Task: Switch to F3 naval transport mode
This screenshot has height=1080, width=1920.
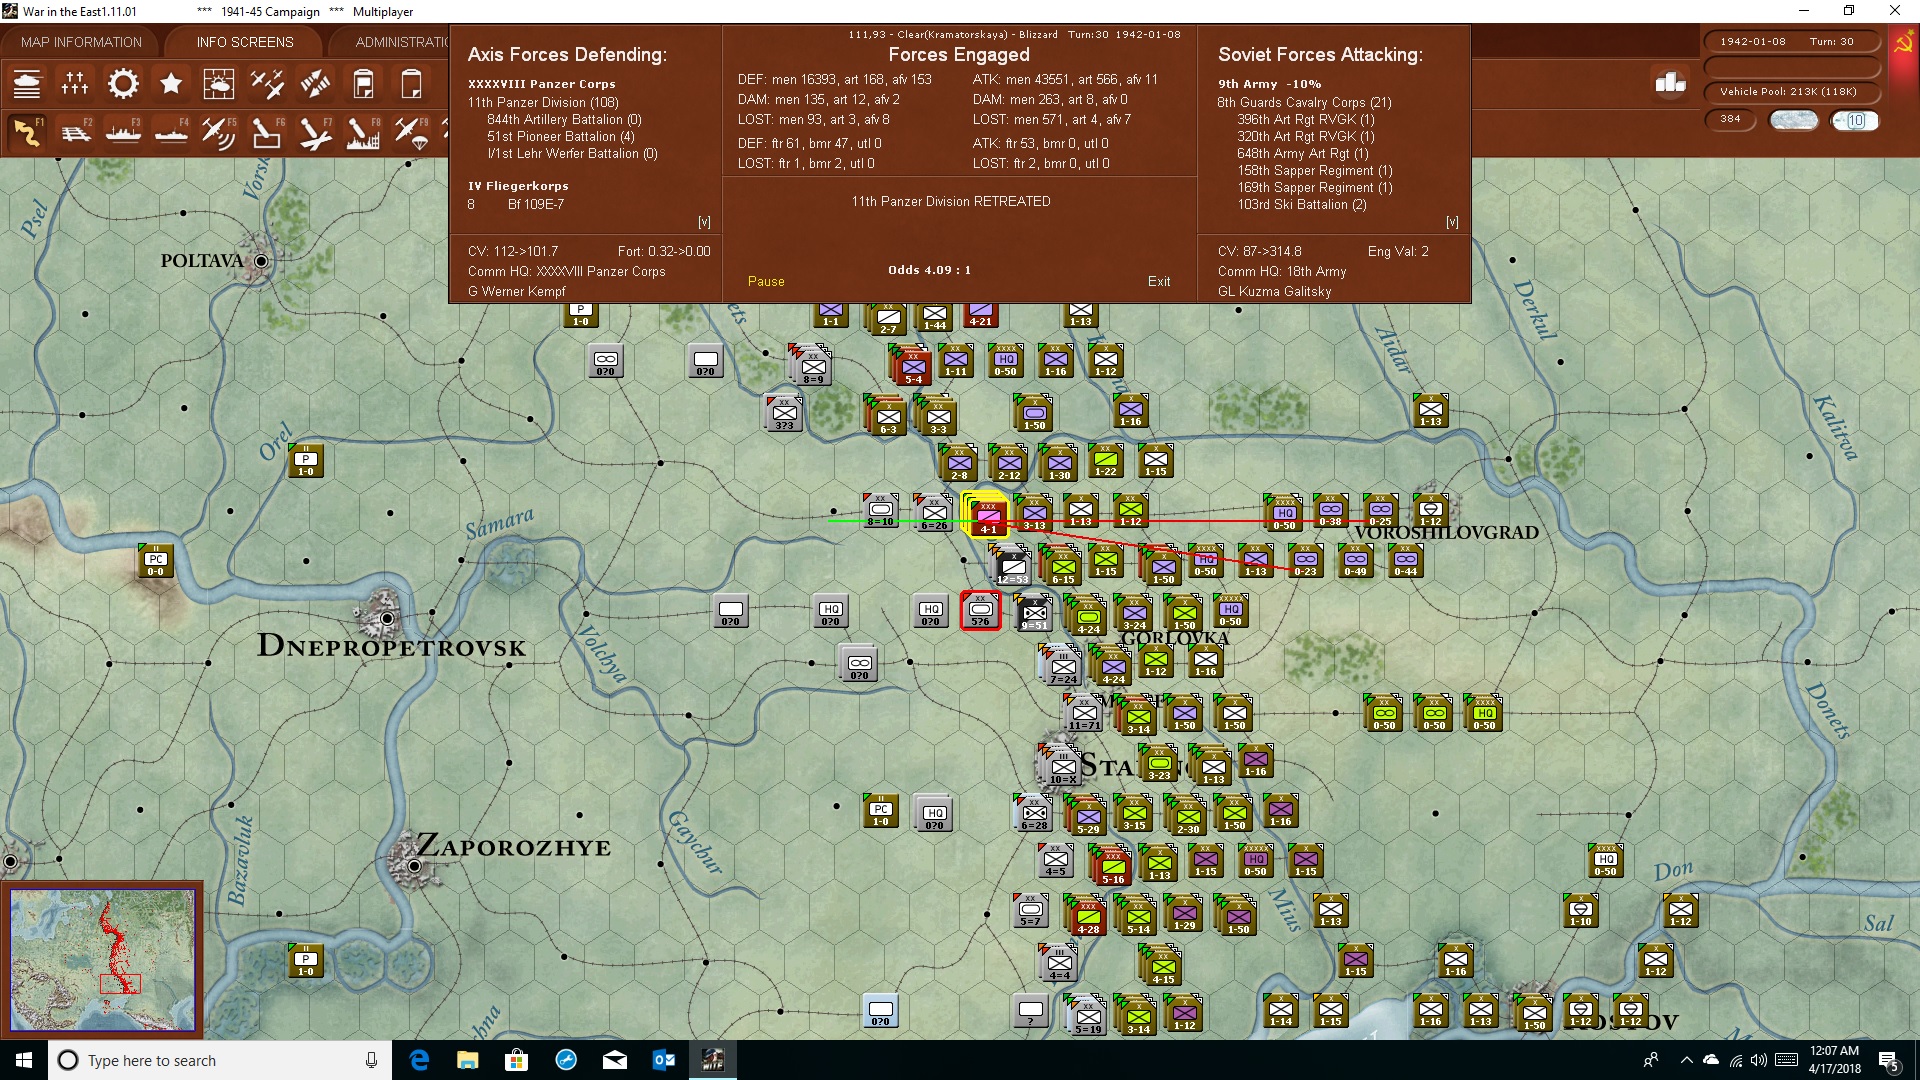Action: pyautogui.click(x=123, y=133)
